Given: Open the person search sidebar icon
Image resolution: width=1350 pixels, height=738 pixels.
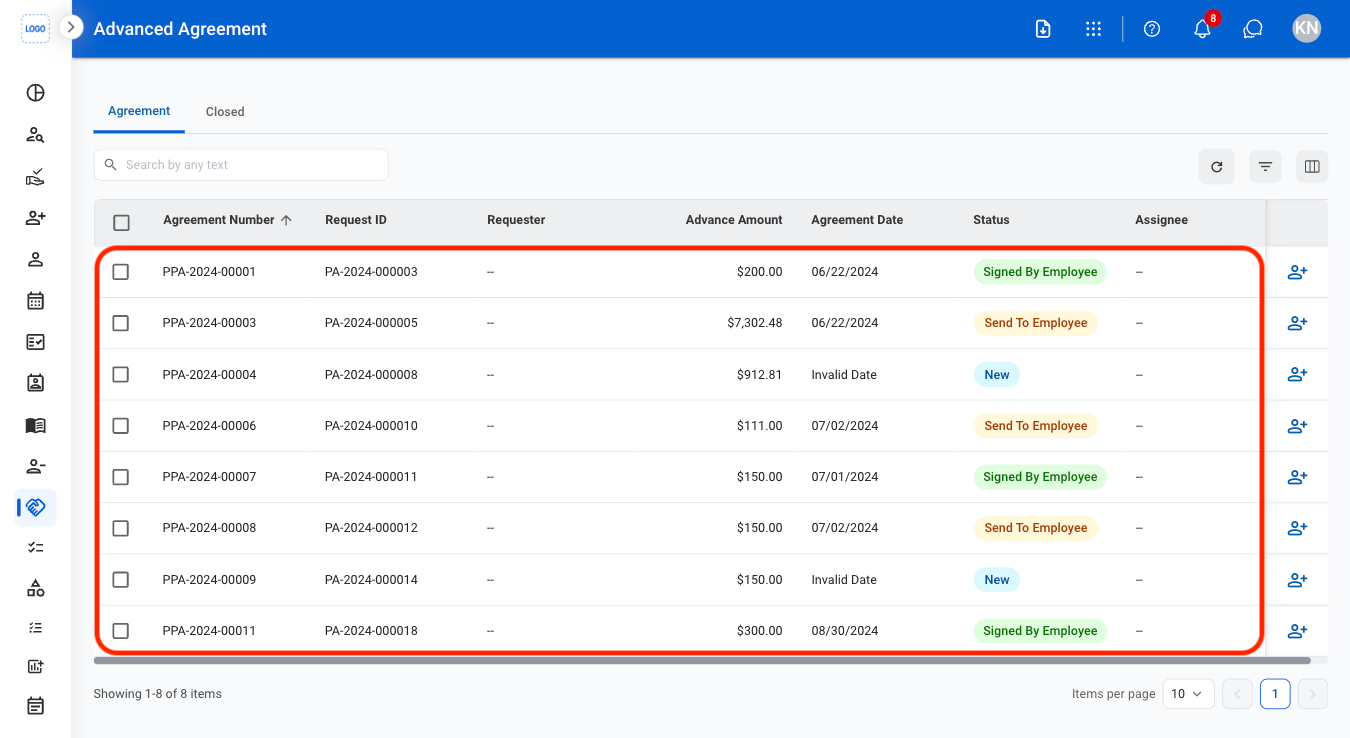Looking at the screenshot, I should [35, 135].
